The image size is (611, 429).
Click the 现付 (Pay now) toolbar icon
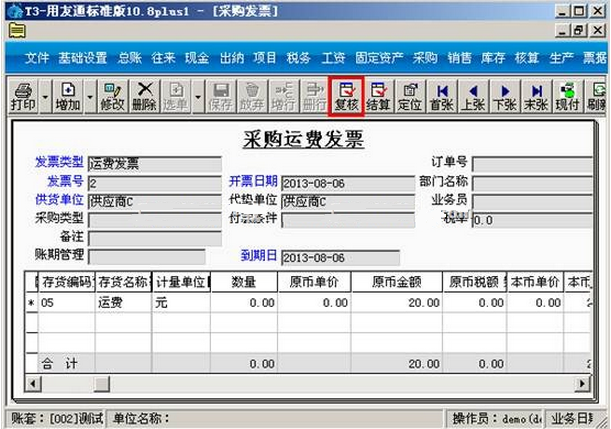(x=568, y=96)
